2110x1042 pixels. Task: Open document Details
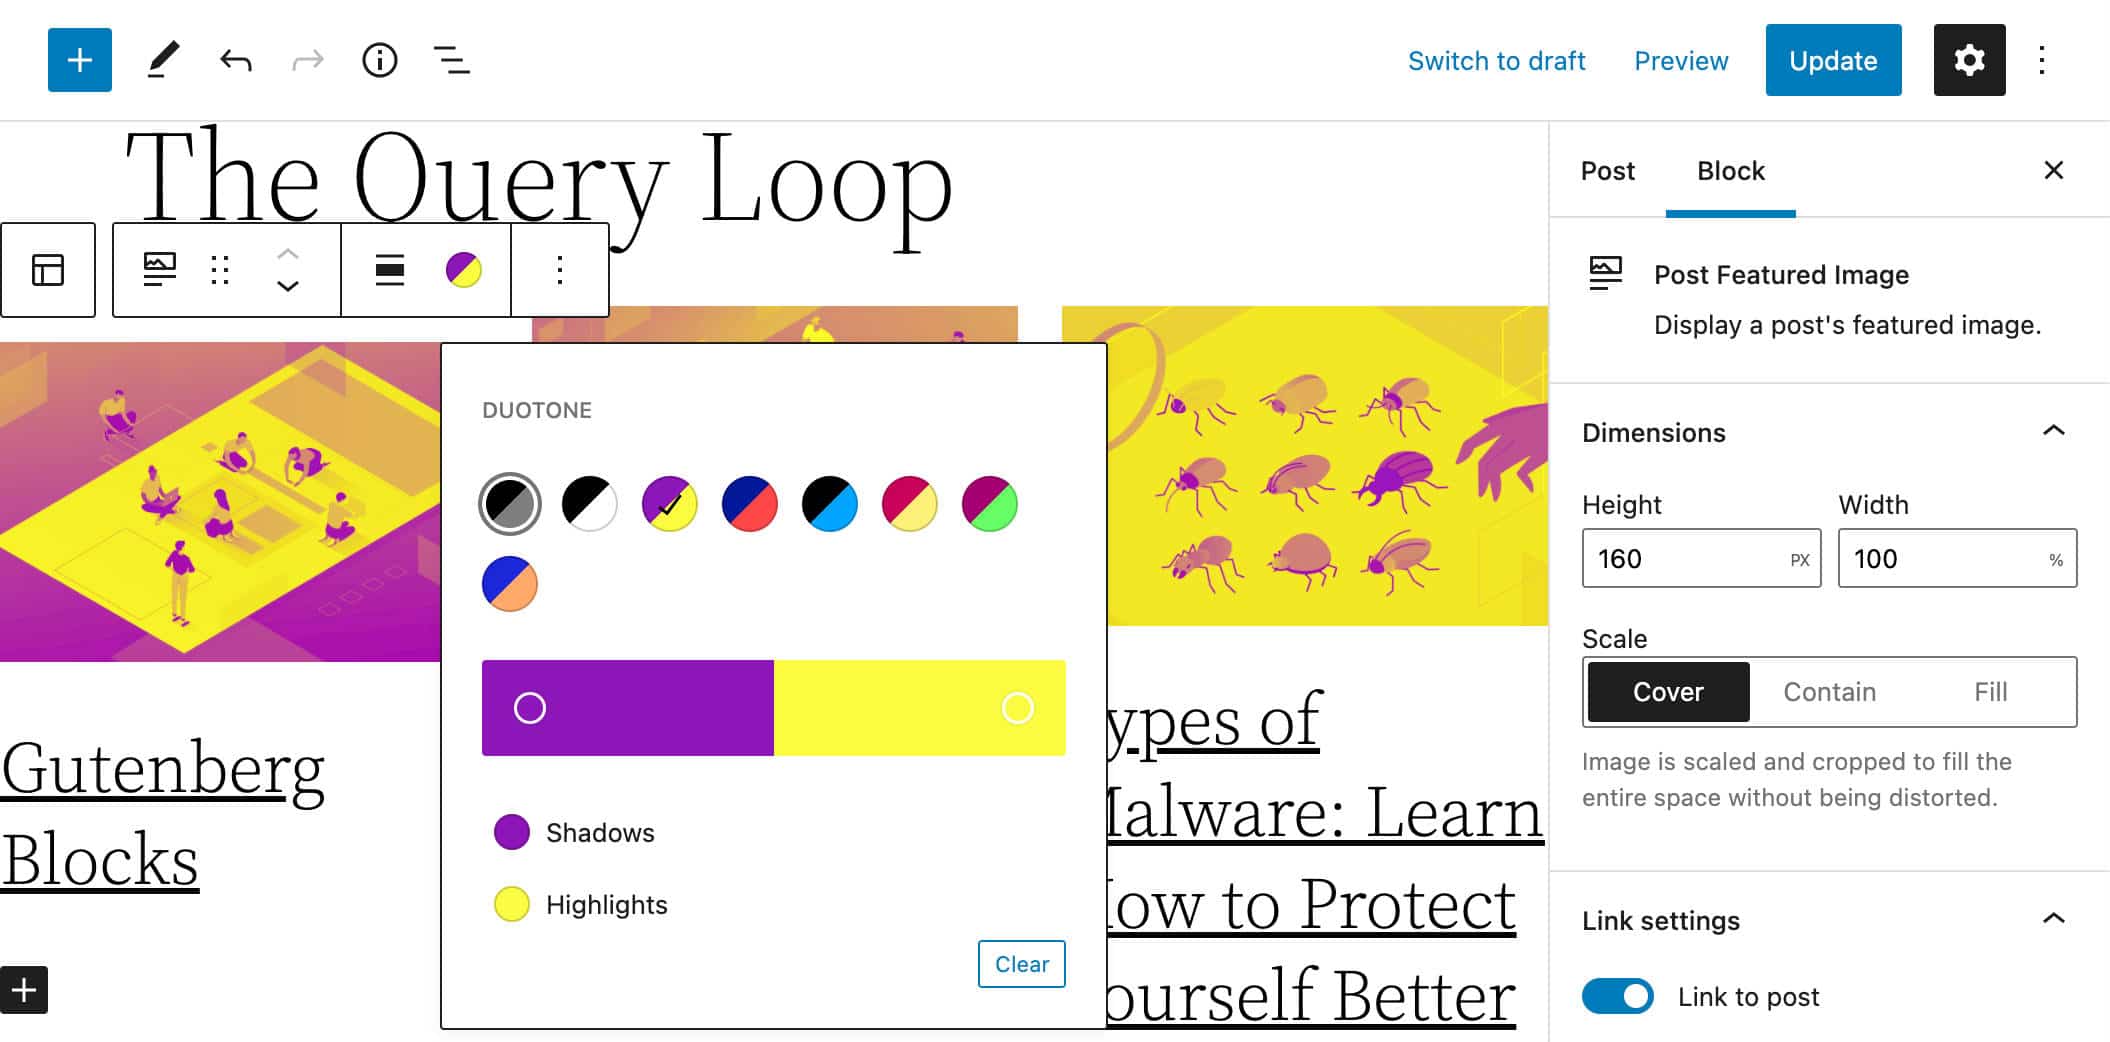379,60
